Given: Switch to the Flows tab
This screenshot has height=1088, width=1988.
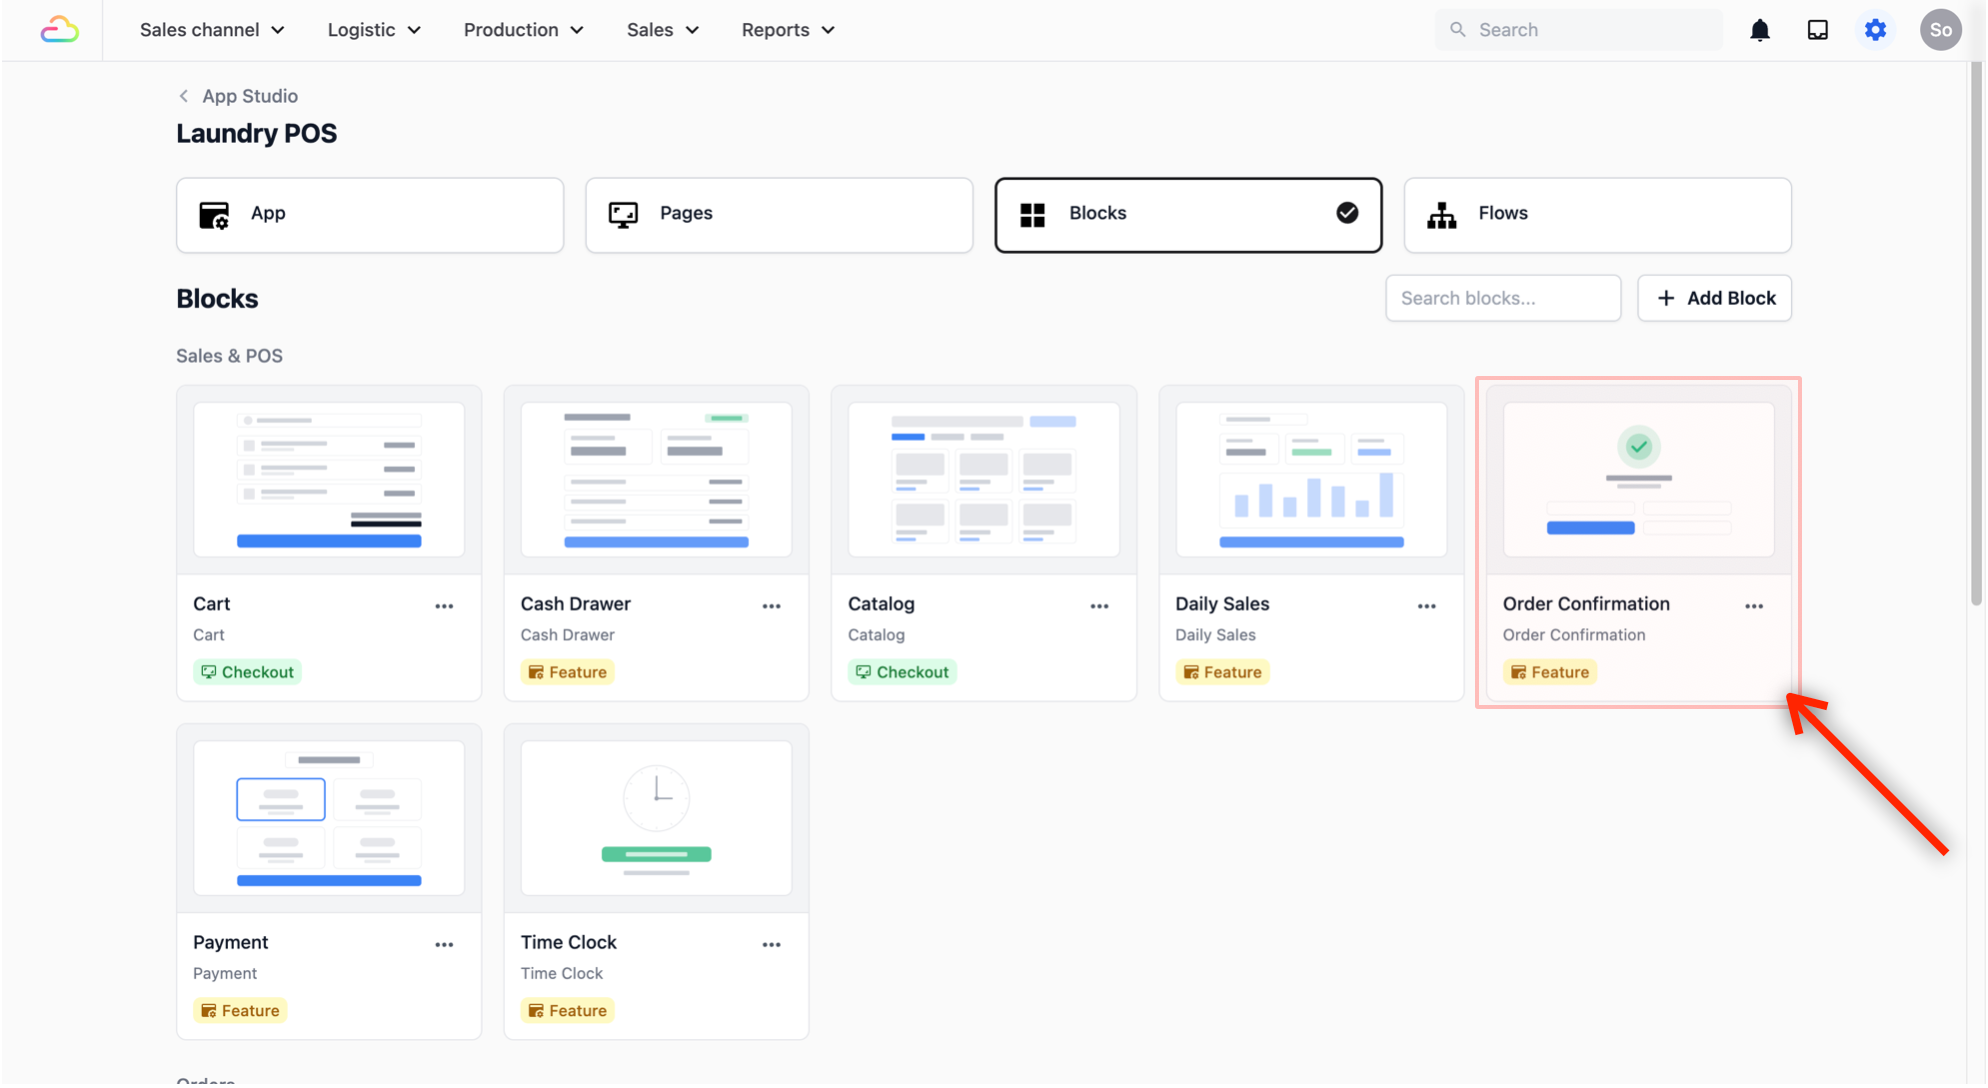Looking at the screenshot, I should pos(1596,214).
